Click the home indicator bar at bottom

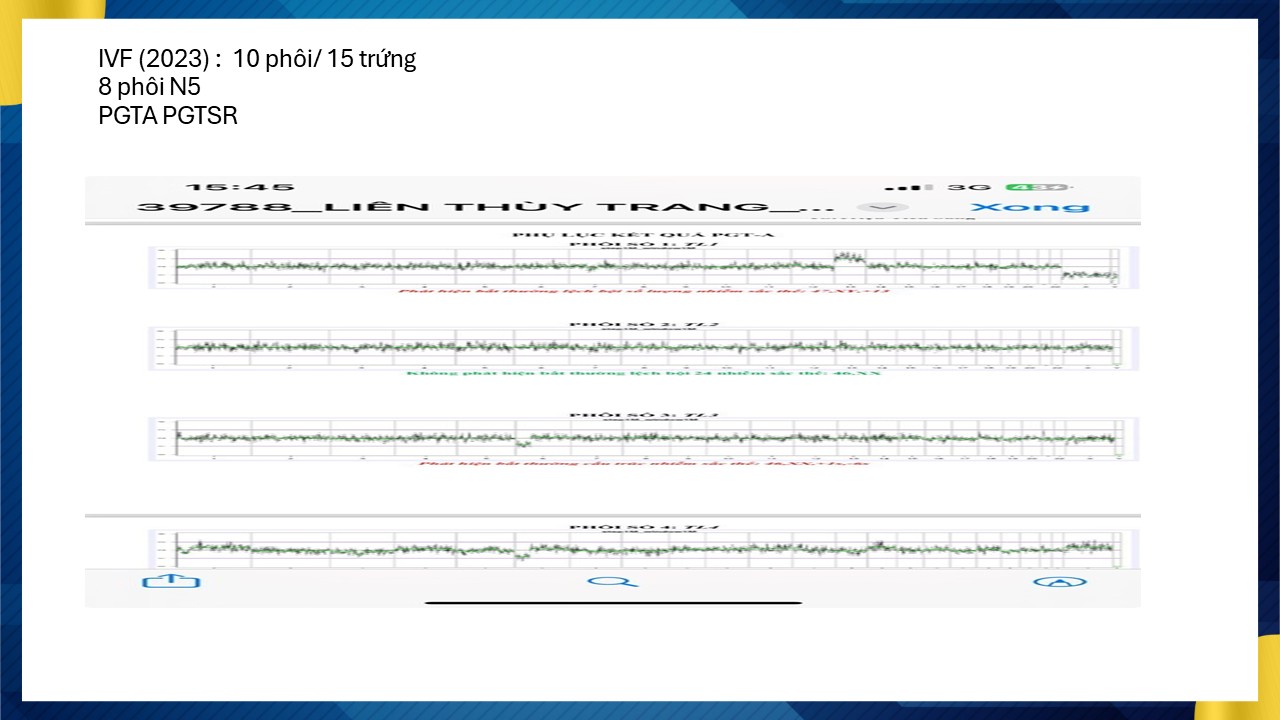tap(613, 603)
